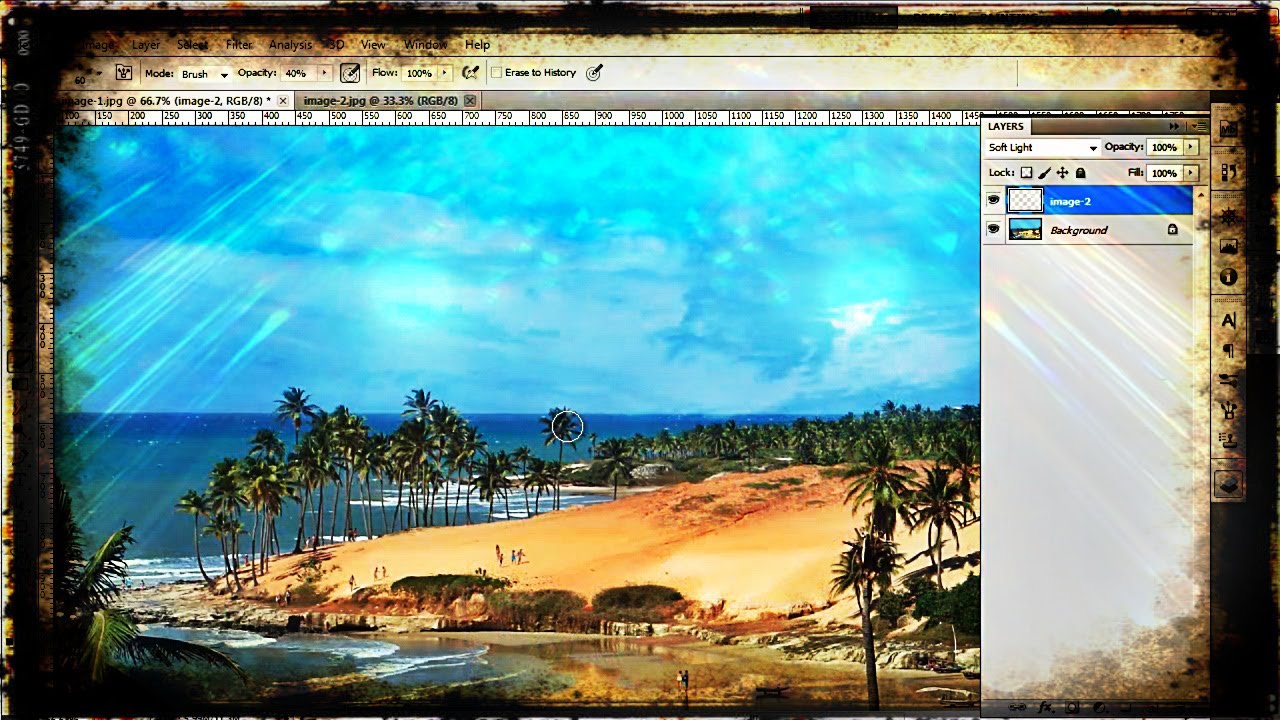The width and height of the screenshot is (1280, 720).
Task: Lock image pixels brush icon
Action: pyautogui.click(x=1045, y=173)
